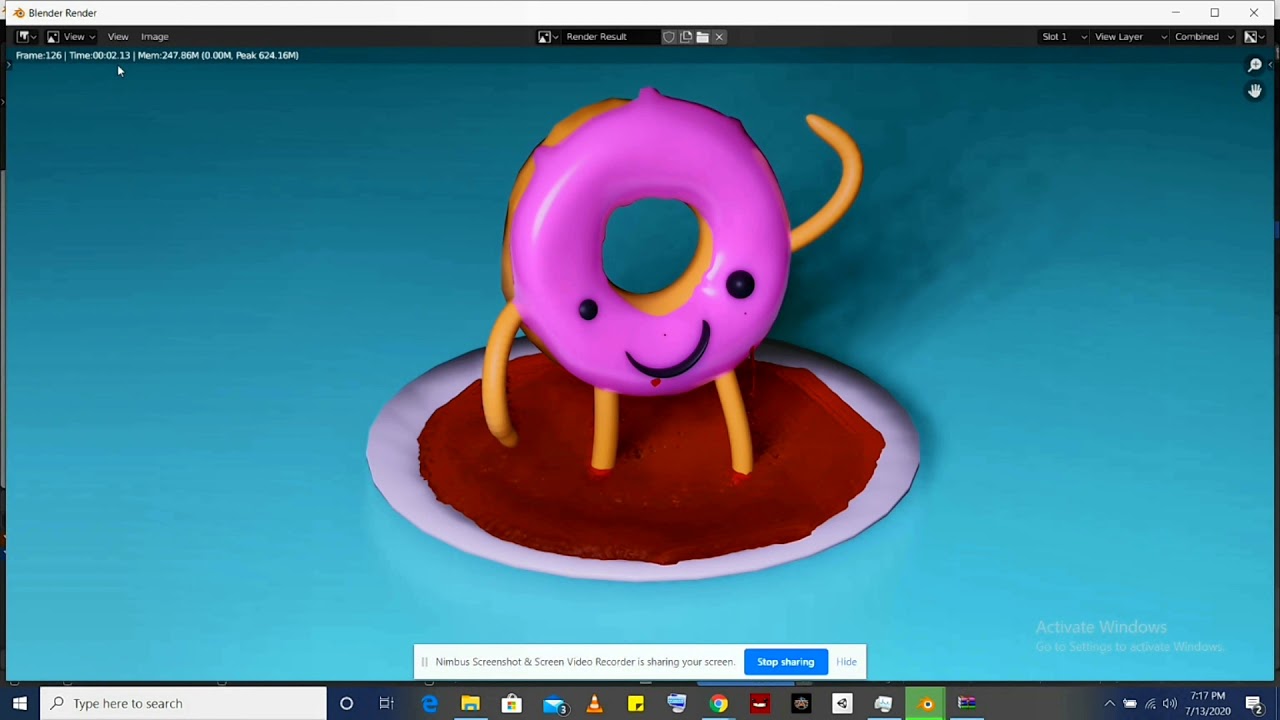
Task: Click the Render Result name field
Action: click(610, 37)
